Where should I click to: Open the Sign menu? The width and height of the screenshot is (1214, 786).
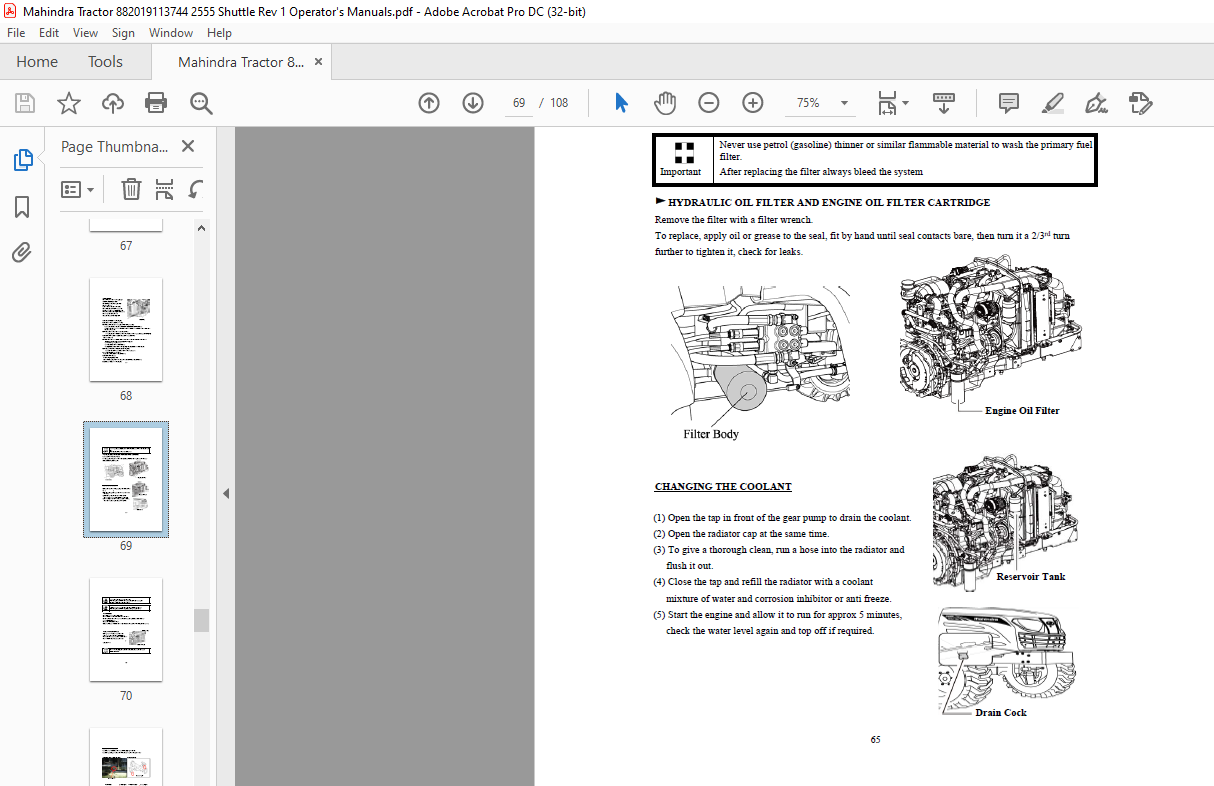[123, 33]
